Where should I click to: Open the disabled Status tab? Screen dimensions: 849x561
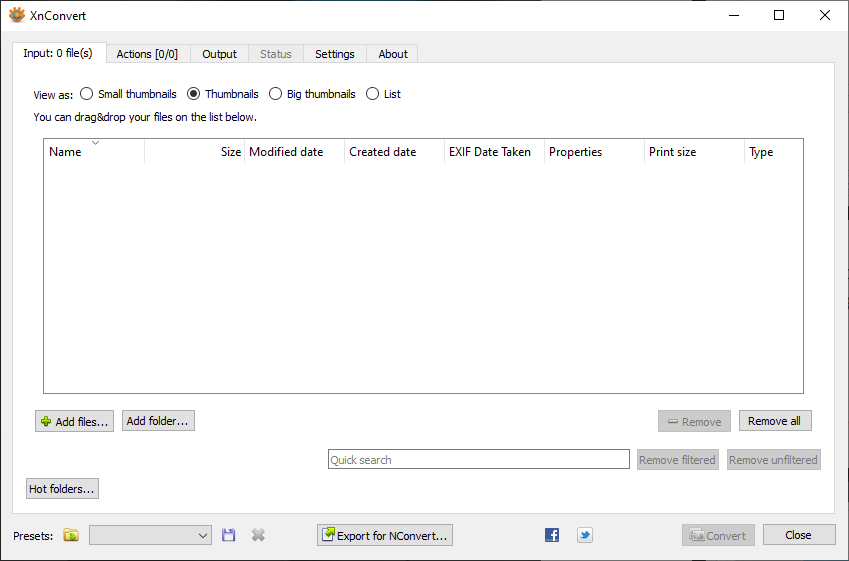276,54
